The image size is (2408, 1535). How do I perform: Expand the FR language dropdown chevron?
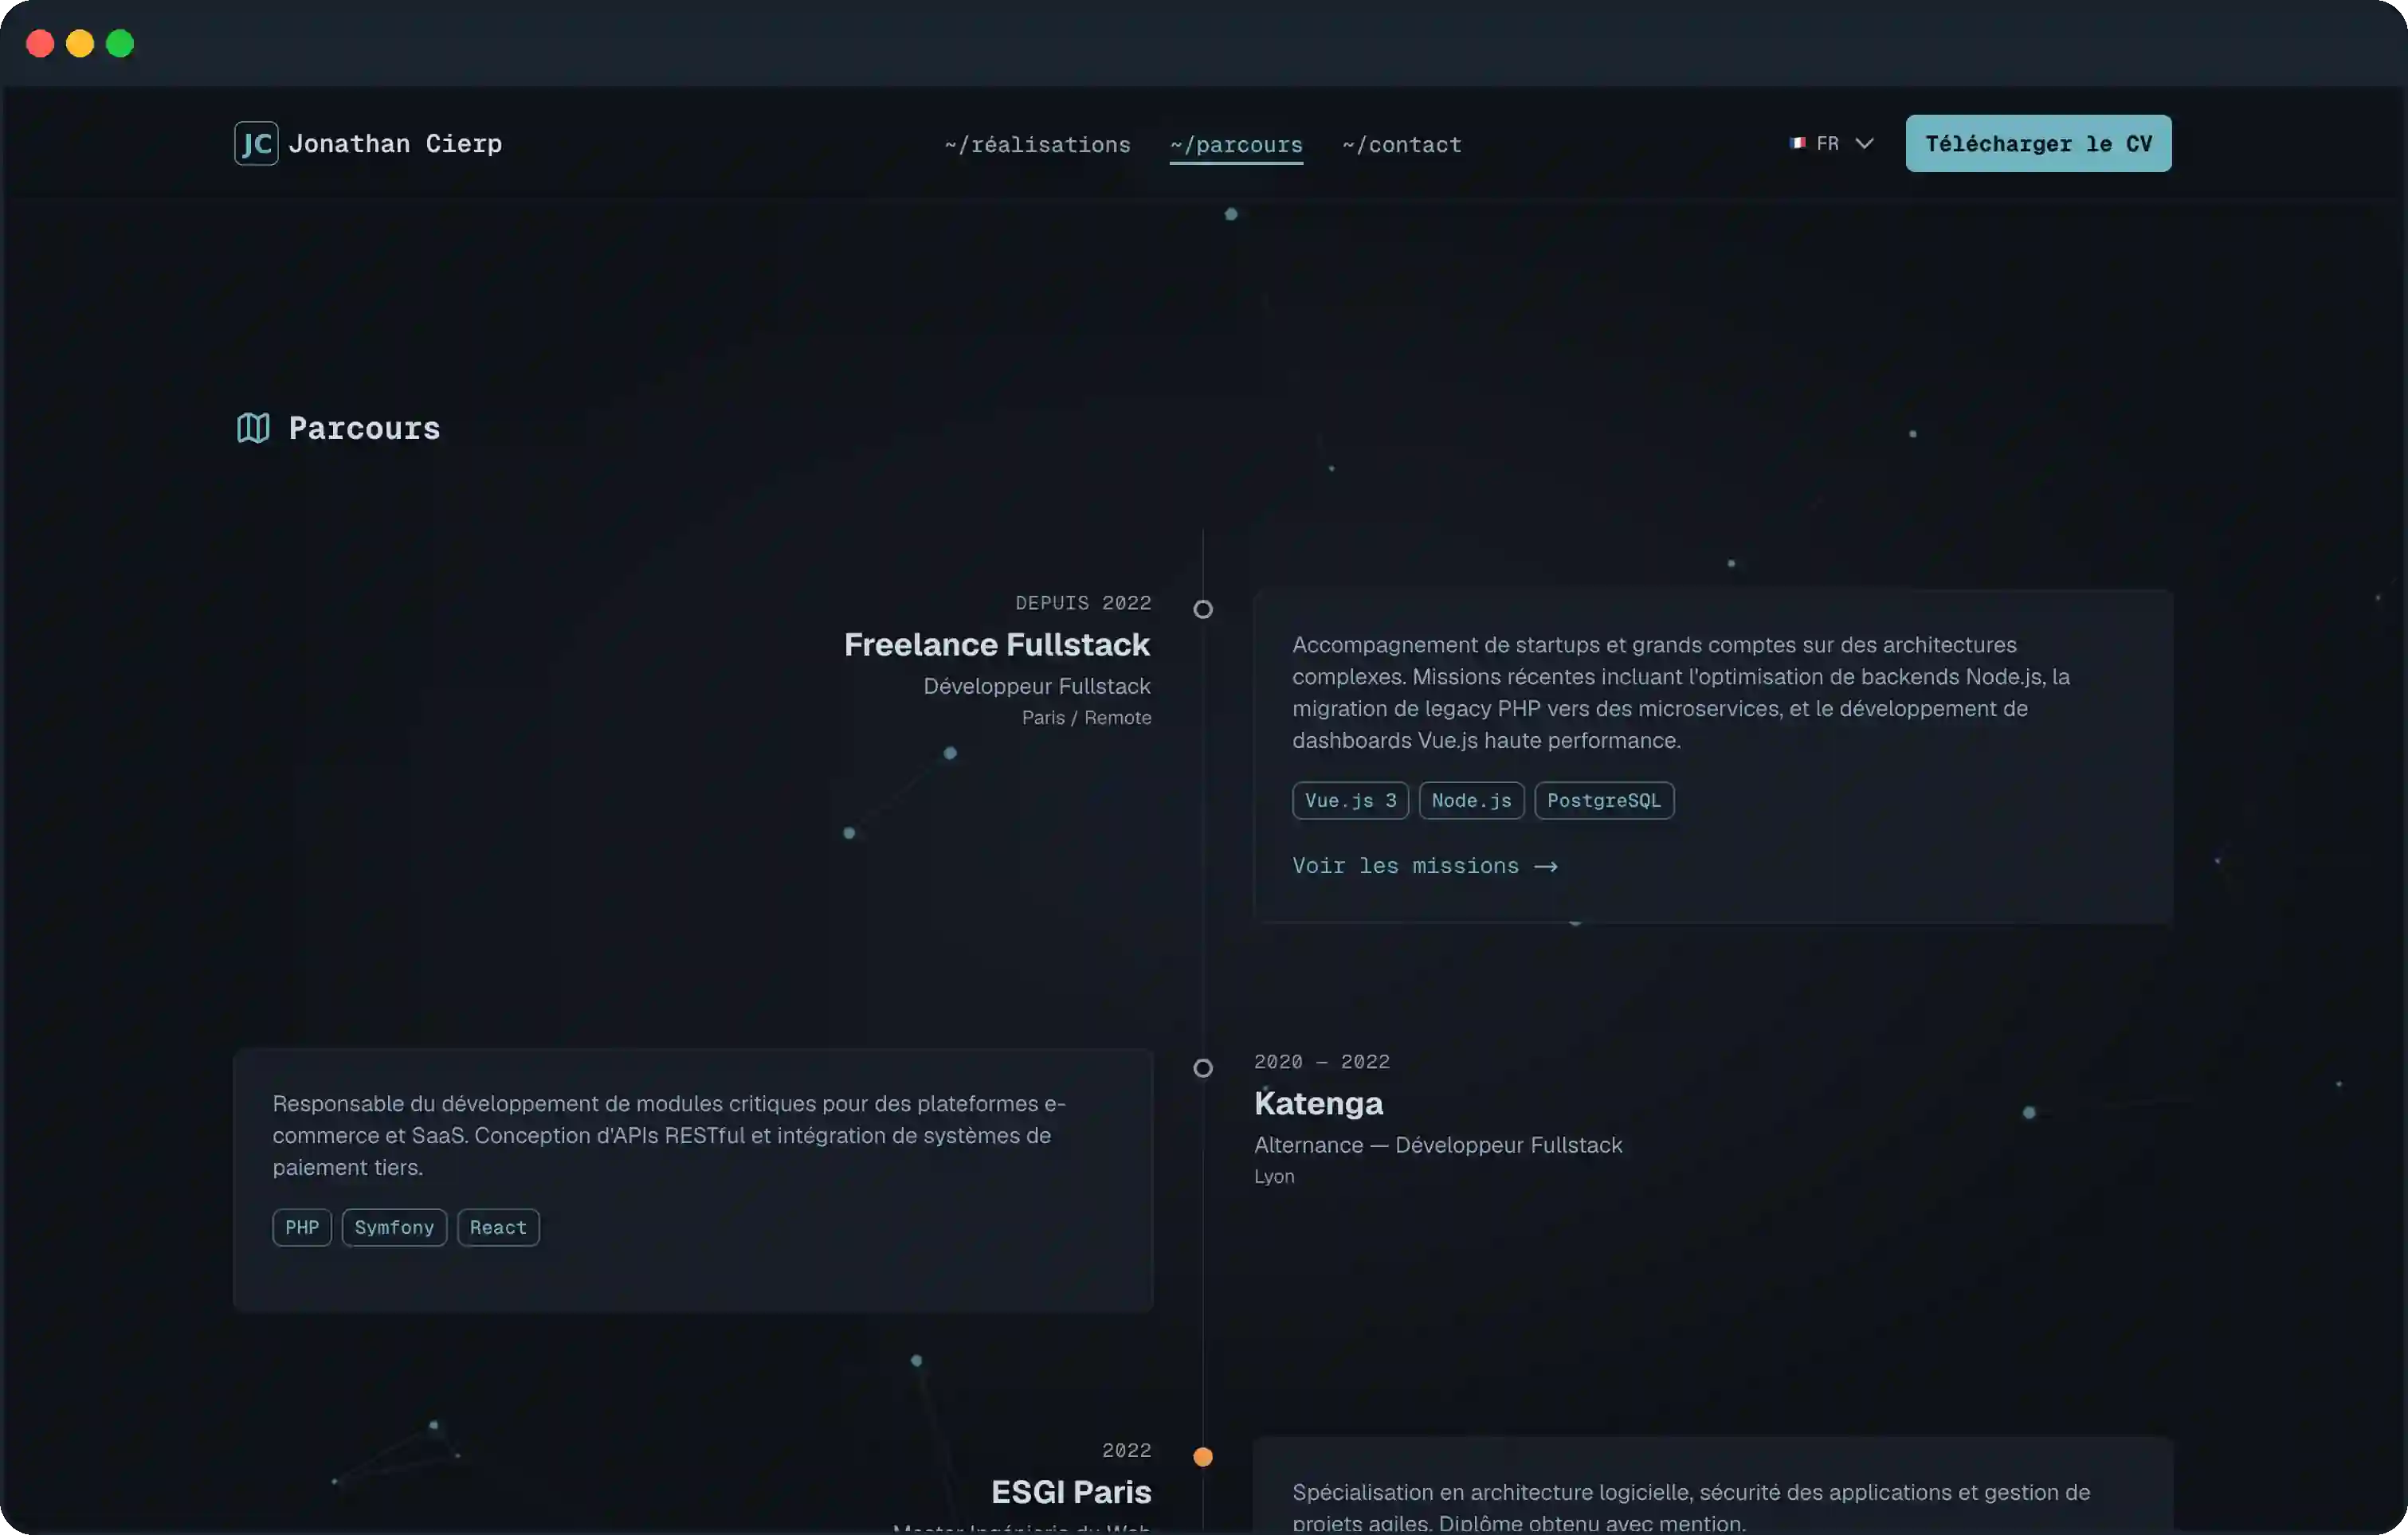pos(1864,144)
